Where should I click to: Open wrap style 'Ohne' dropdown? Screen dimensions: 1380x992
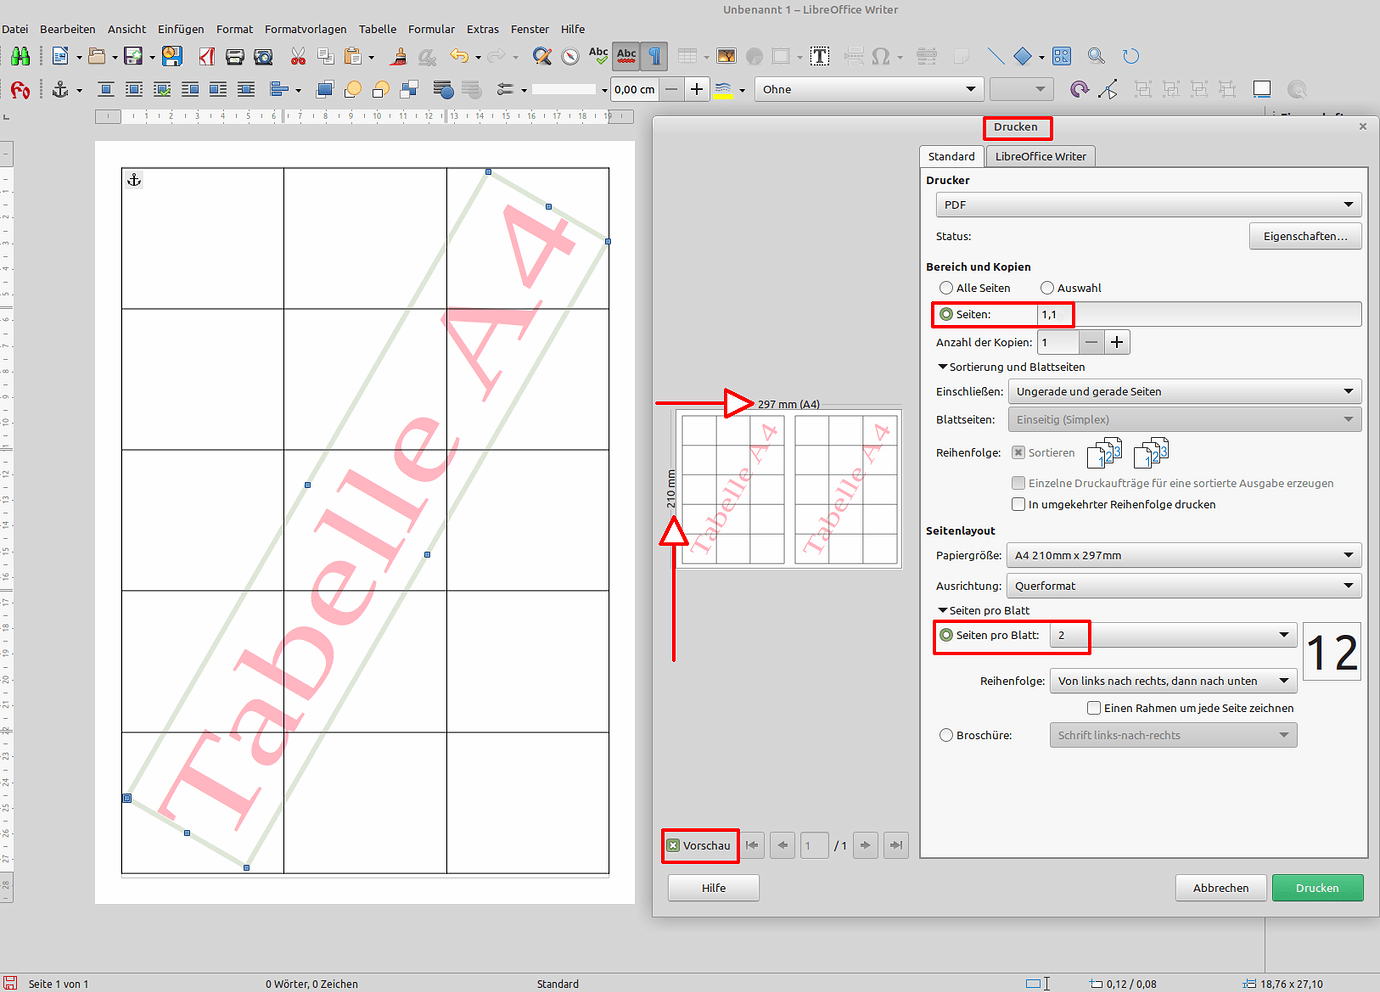click(868, 89)
